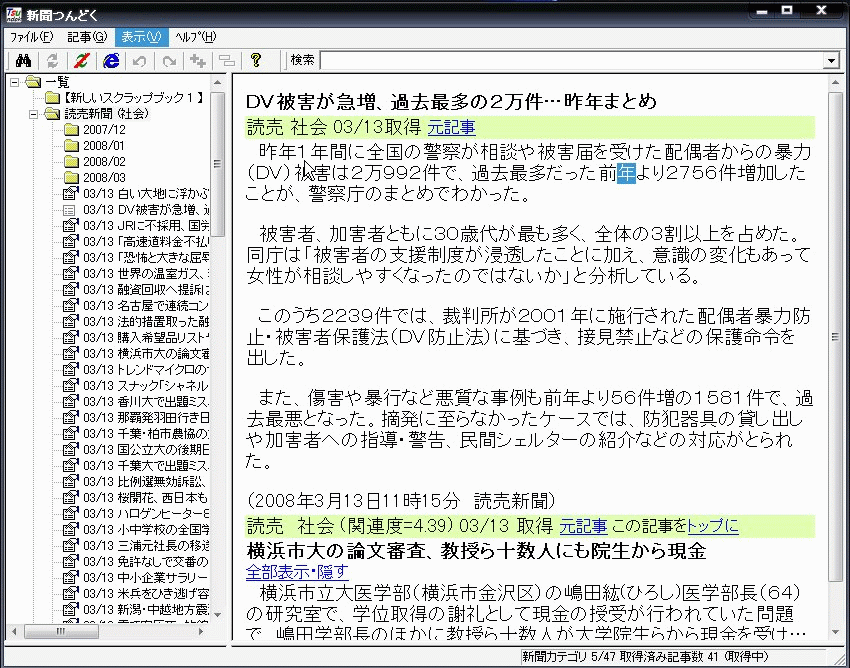Click the binoculars search icon in toolbar
Image resolution: width=850 pixels, height=668 pixels.
[23, 60]
